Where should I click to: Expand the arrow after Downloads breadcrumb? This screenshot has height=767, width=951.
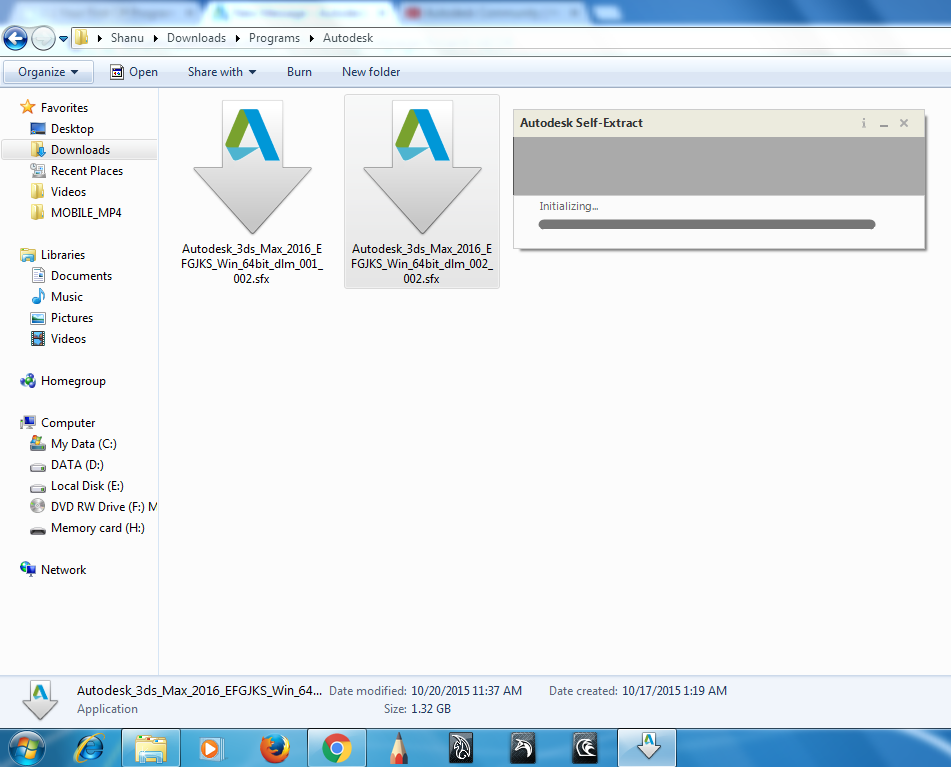pos(238,38)
